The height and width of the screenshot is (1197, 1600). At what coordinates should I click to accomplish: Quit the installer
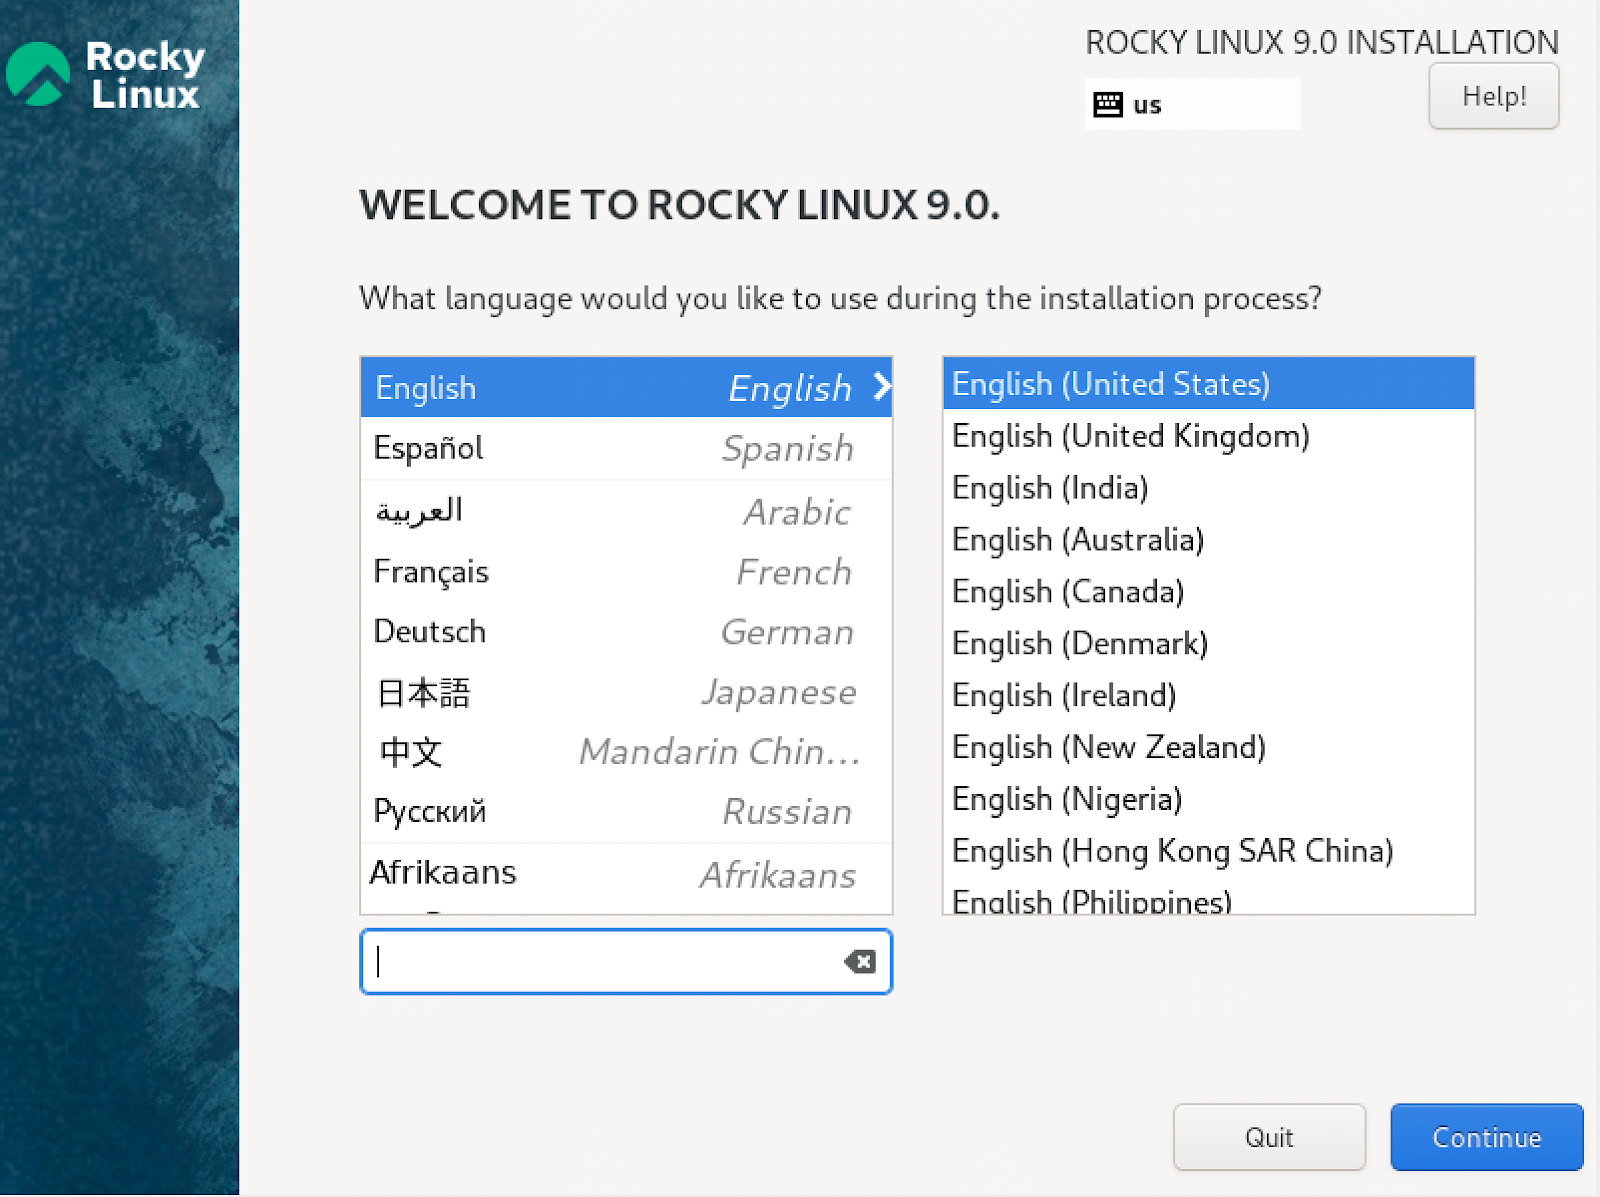pos(1269,1137)
